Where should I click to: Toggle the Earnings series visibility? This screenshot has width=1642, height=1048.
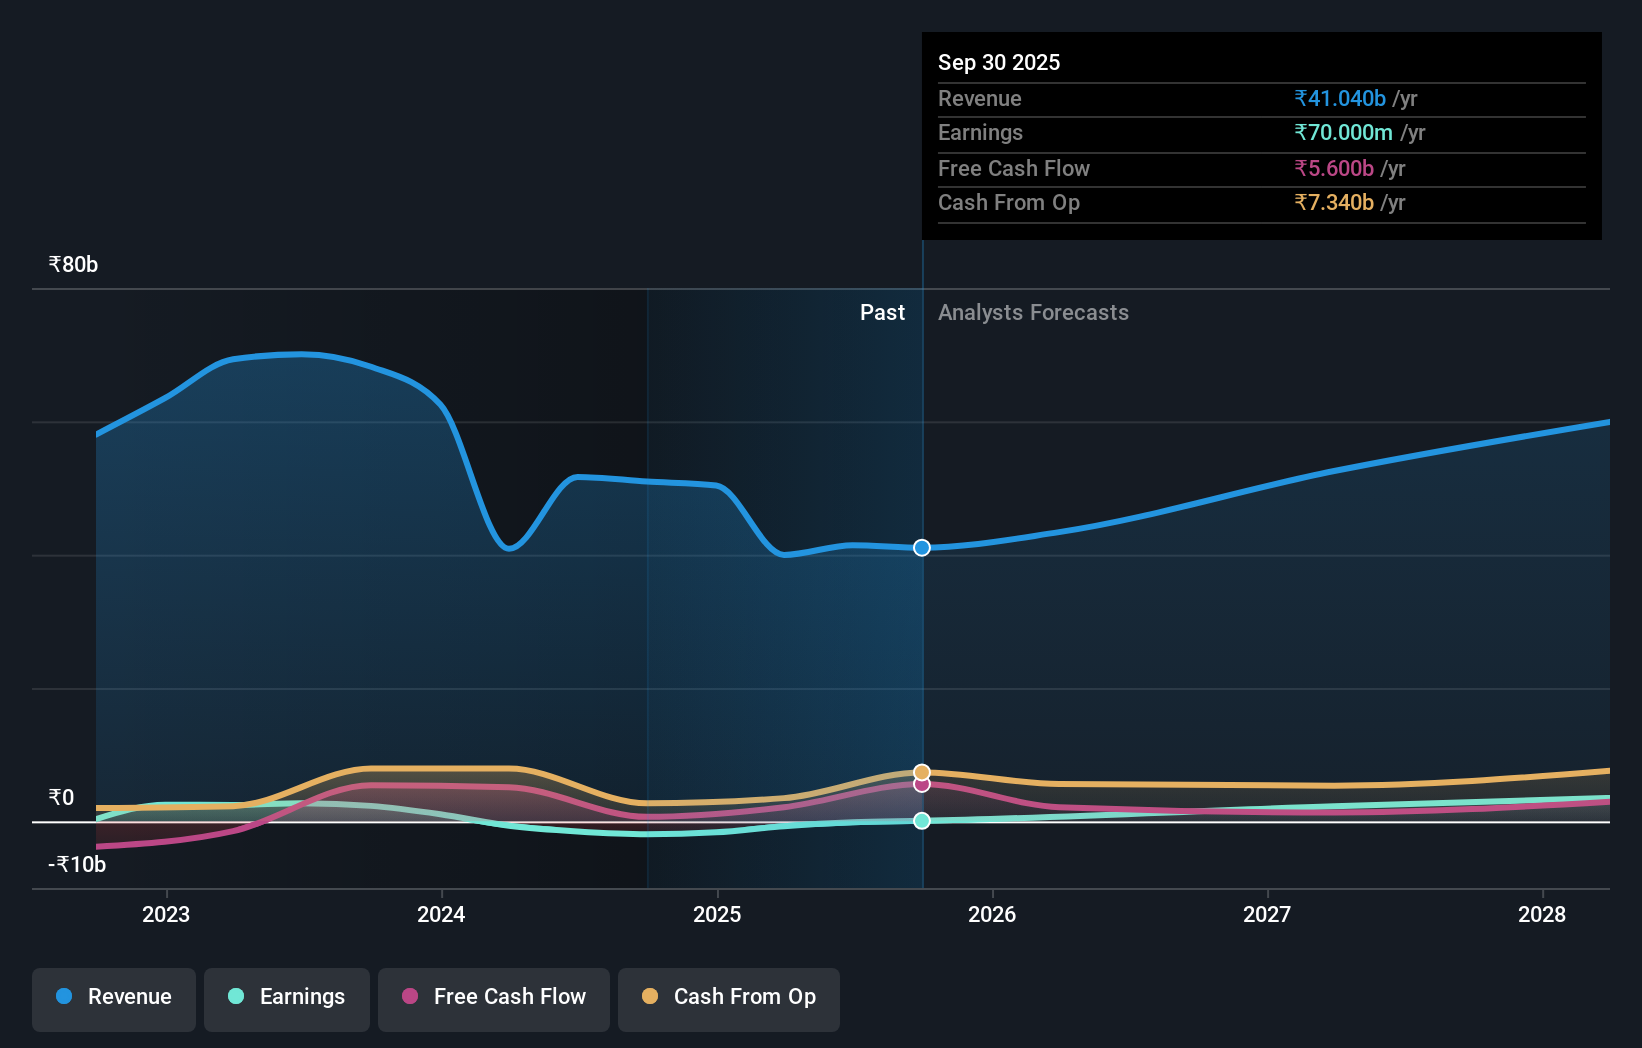pos(287,997)
